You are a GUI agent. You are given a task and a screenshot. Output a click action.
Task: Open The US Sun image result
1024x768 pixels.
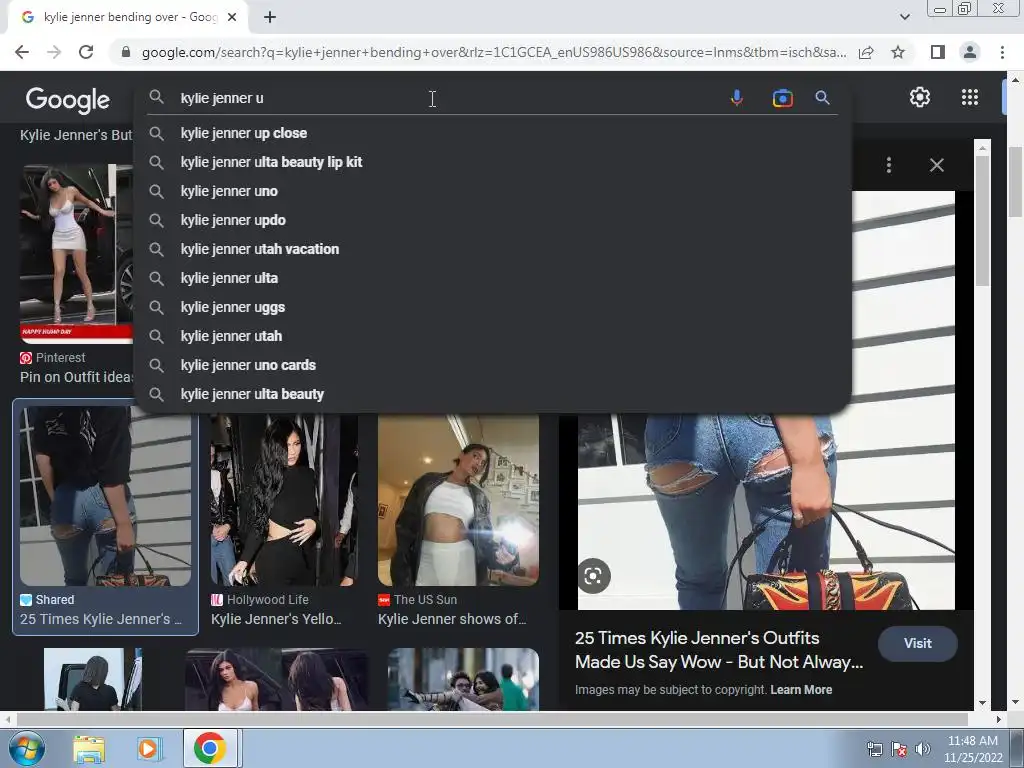pyautogui.click(x=458, y=500)
